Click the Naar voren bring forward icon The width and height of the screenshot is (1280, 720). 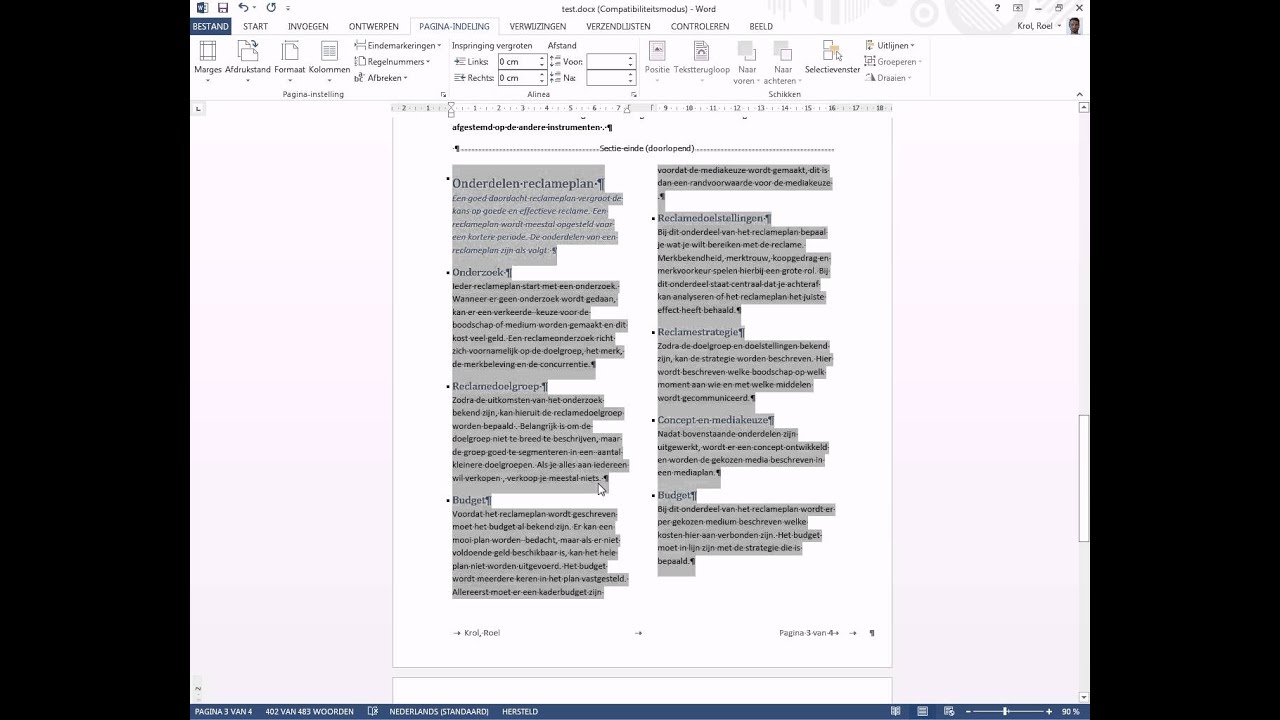pos(746,50)
